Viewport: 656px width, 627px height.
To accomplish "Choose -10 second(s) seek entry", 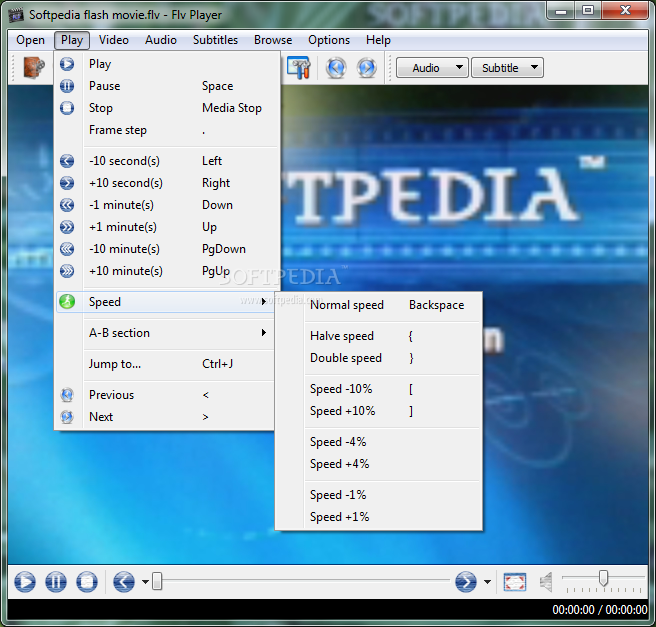I will coord(167,161).
